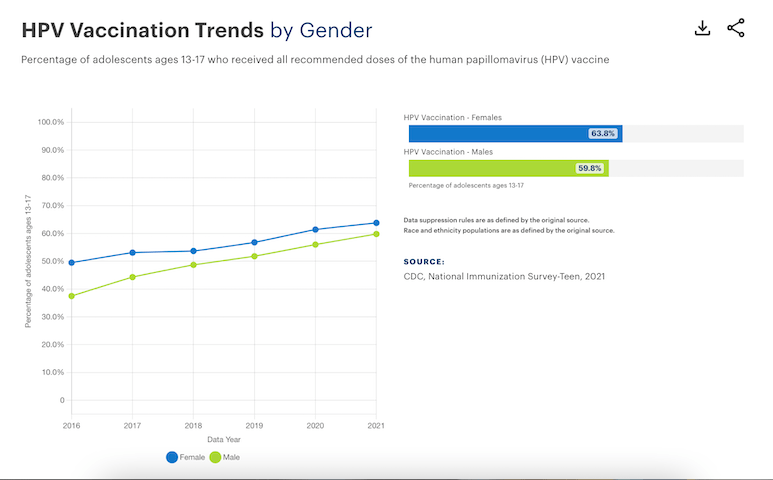Click the download icon

702,28
